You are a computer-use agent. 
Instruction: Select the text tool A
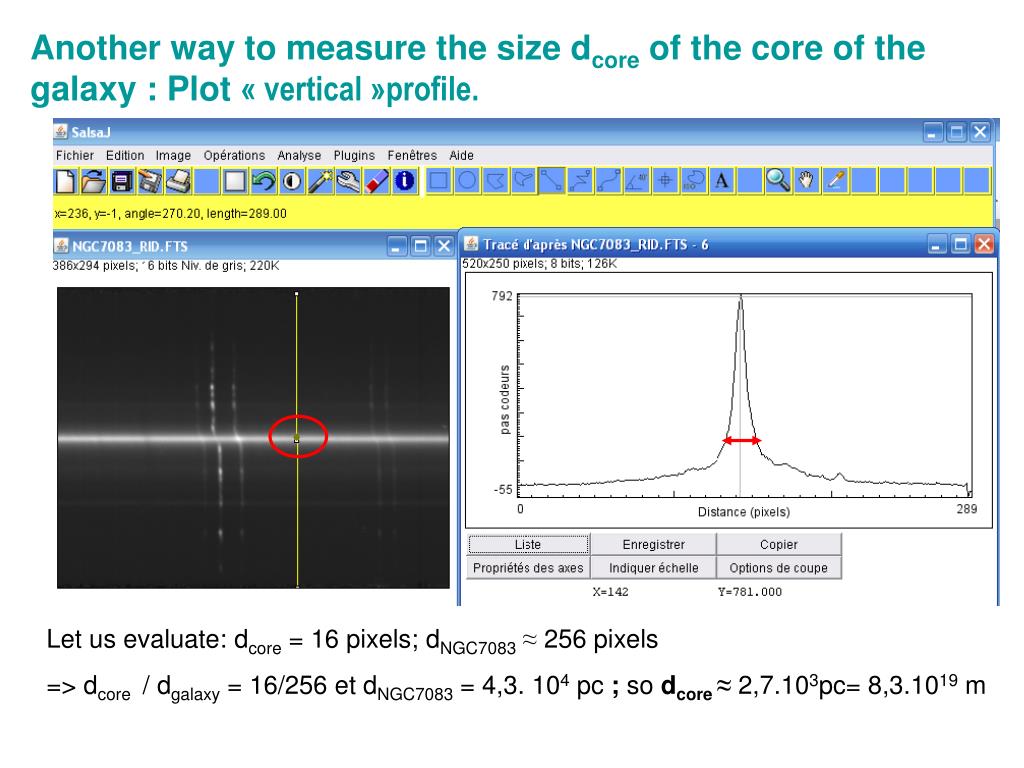[722, 180]
